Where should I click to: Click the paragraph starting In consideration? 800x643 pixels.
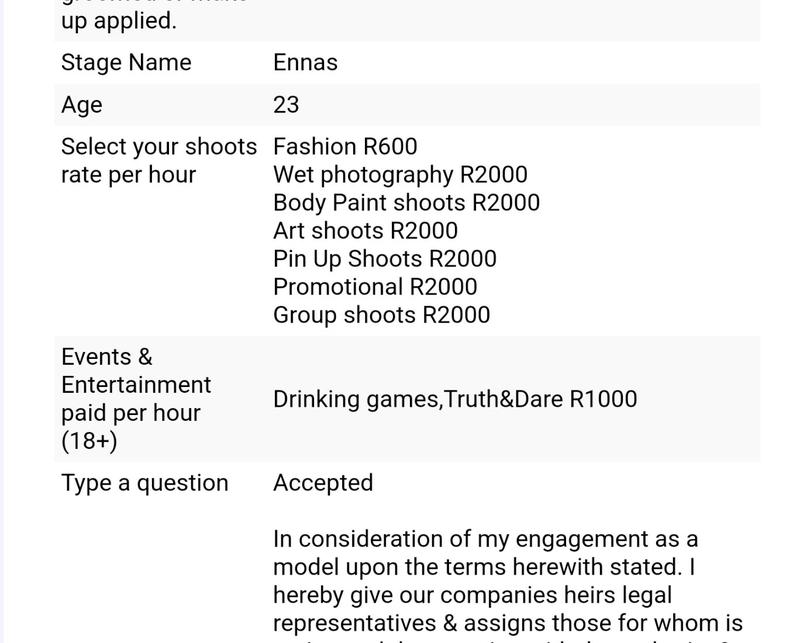508,582
